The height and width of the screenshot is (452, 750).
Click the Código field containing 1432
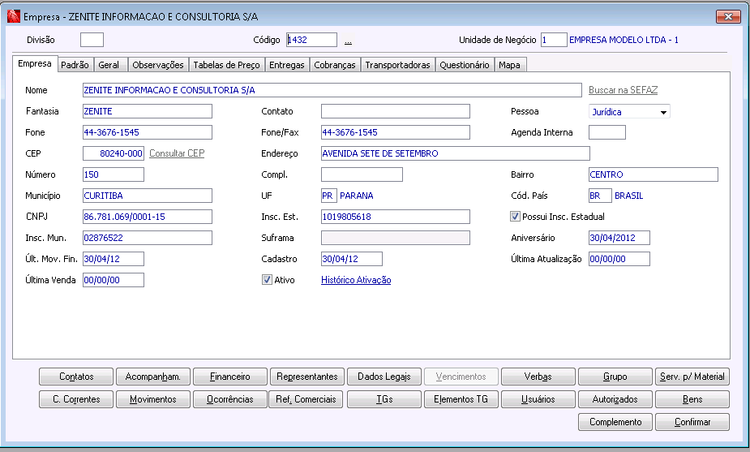click(311, 40)
